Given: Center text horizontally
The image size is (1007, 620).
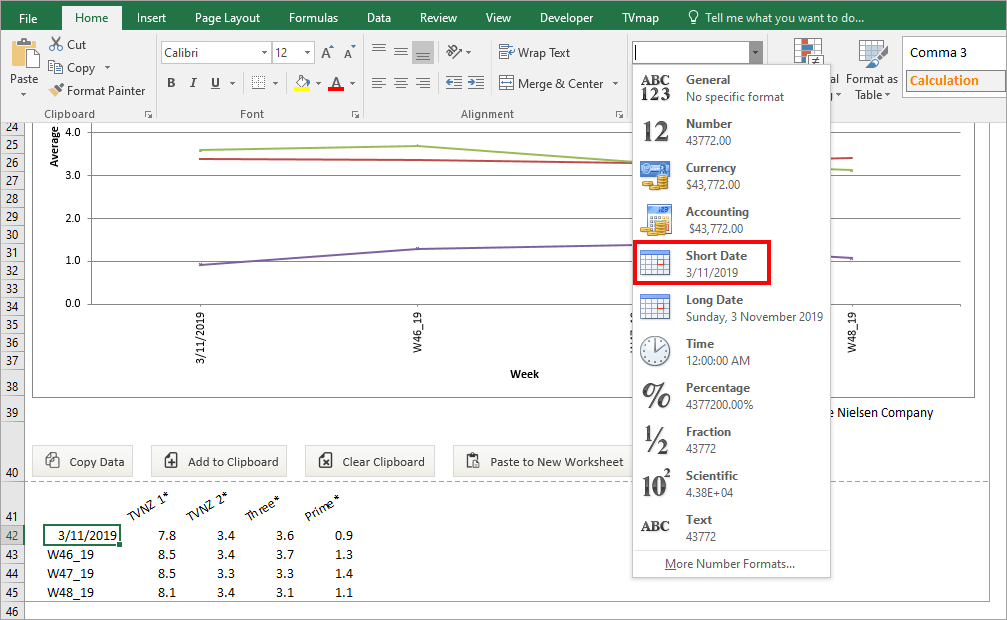Looking at the screenshot, I should [x=401, y=83].
